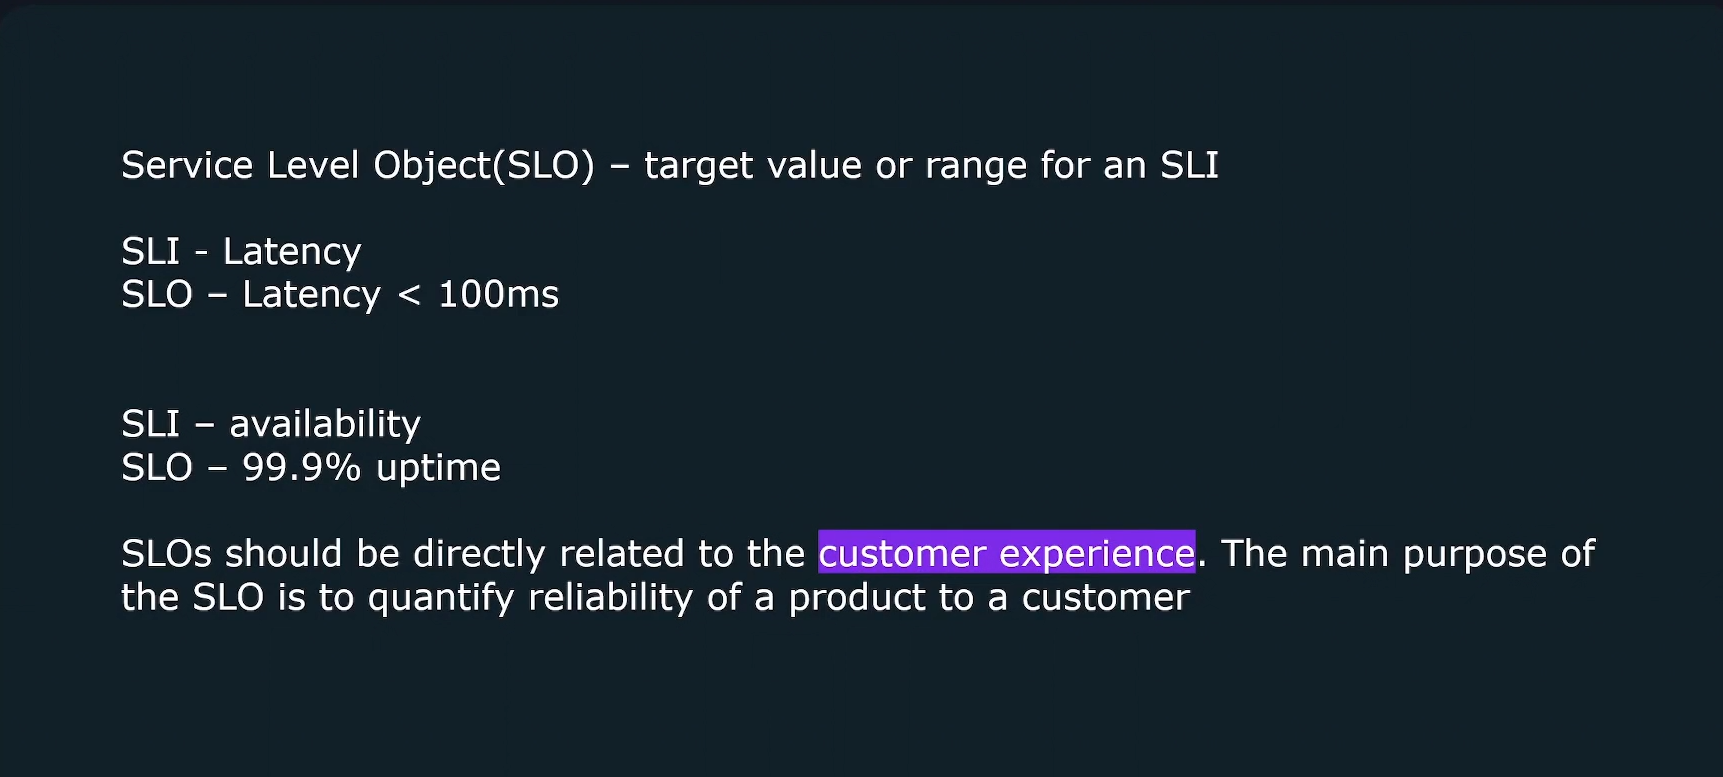The height and width of the screenshot is (777, 1723).
Task: Click the word 'uptime'
Action: click(x=438, y=468)
